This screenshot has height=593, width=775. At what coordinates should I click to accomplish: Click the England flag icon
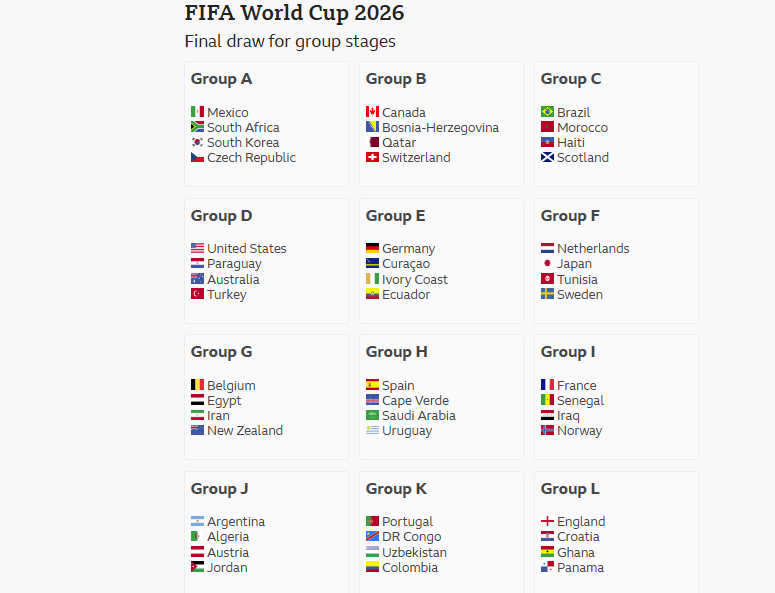tap(547, 522)
